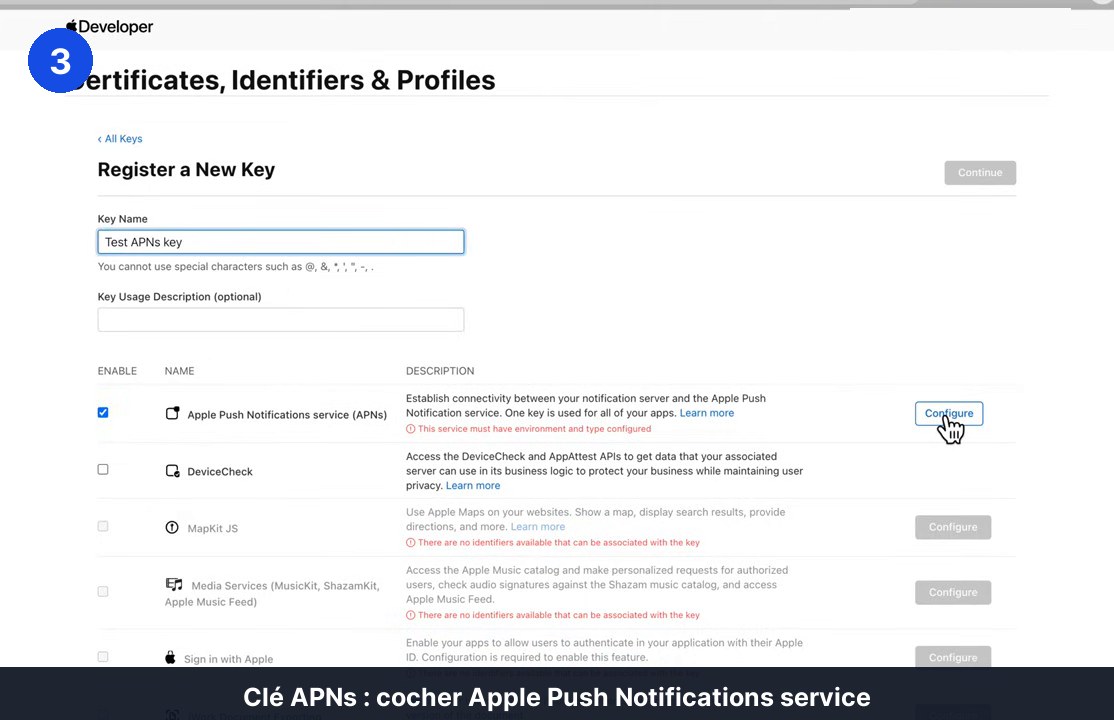Screen dimensions: 1114x720
Task: Click the APNs environment warning message
Action: pos(529,429)
